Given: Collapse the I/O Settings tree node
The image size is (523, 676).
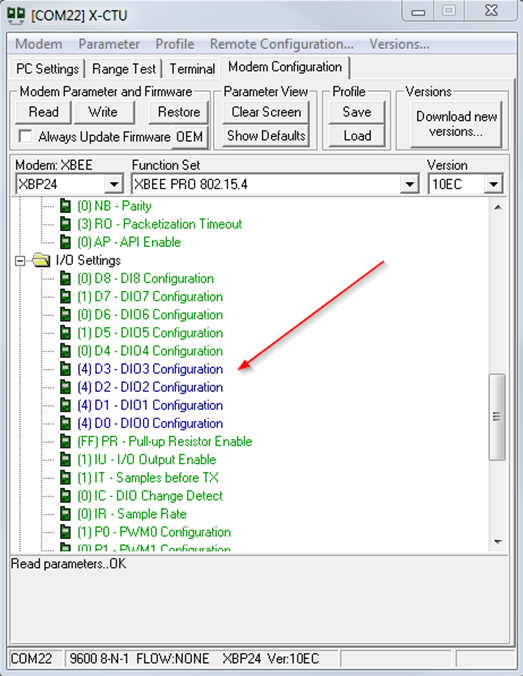Looking at the screenshot, I should (20, 260).
